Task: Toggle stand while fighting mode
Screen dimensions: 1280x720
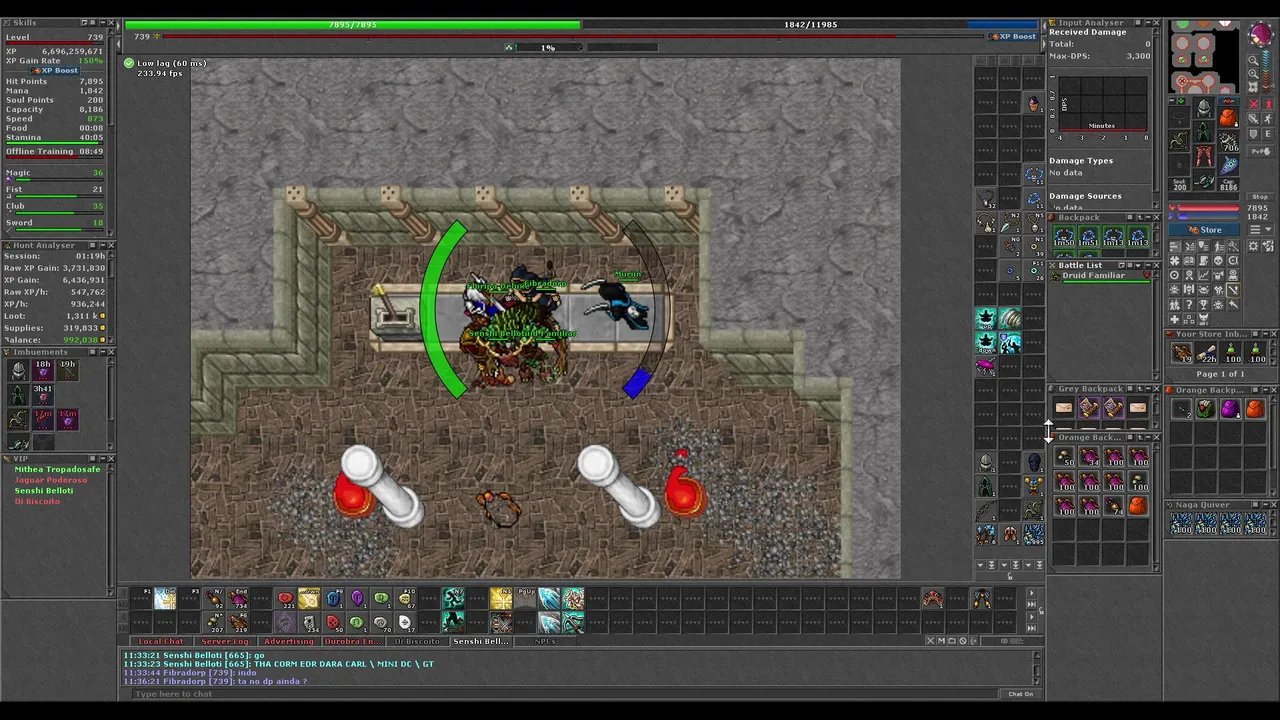Action: click(x=1268, y=104)
